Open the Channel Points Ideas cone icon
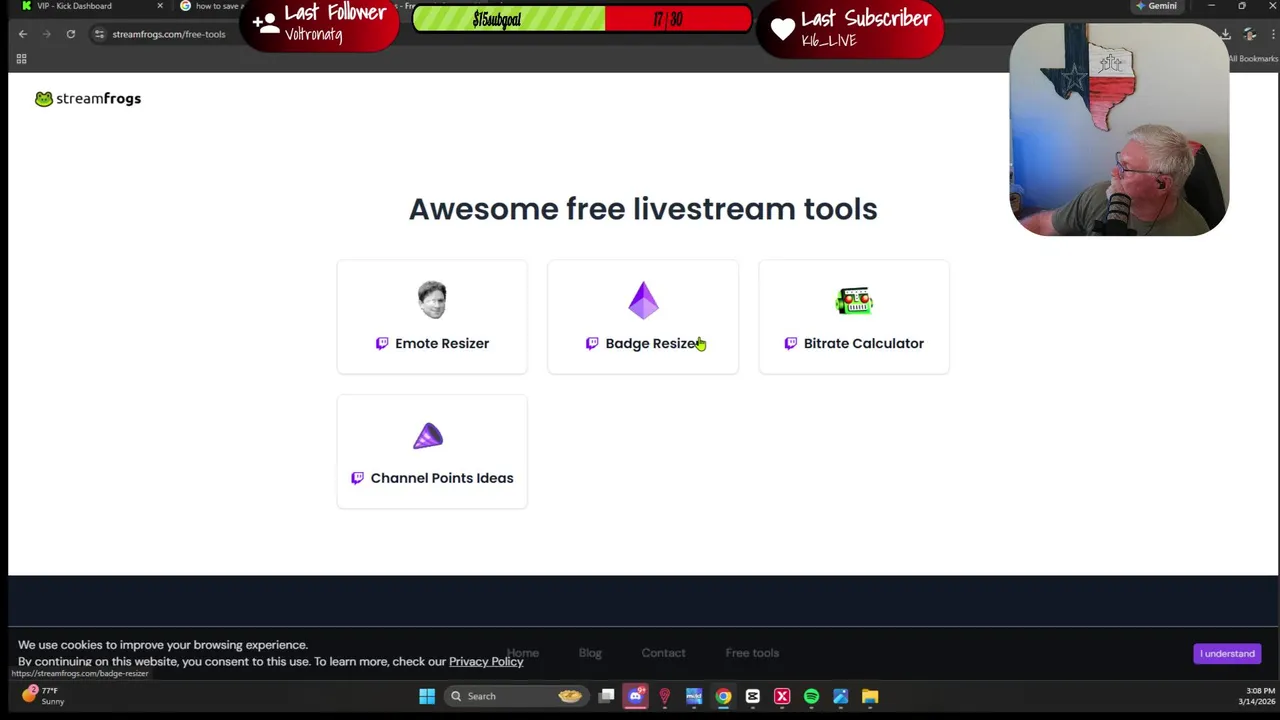 tap(428, 436)
